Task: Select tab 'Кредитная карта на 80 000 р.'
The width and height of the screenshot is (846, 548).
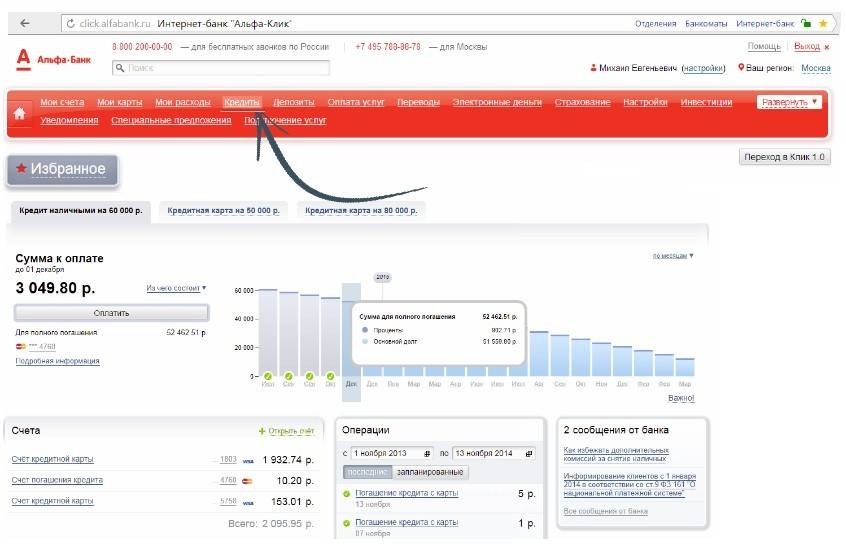Action: [x=361, y=211]
